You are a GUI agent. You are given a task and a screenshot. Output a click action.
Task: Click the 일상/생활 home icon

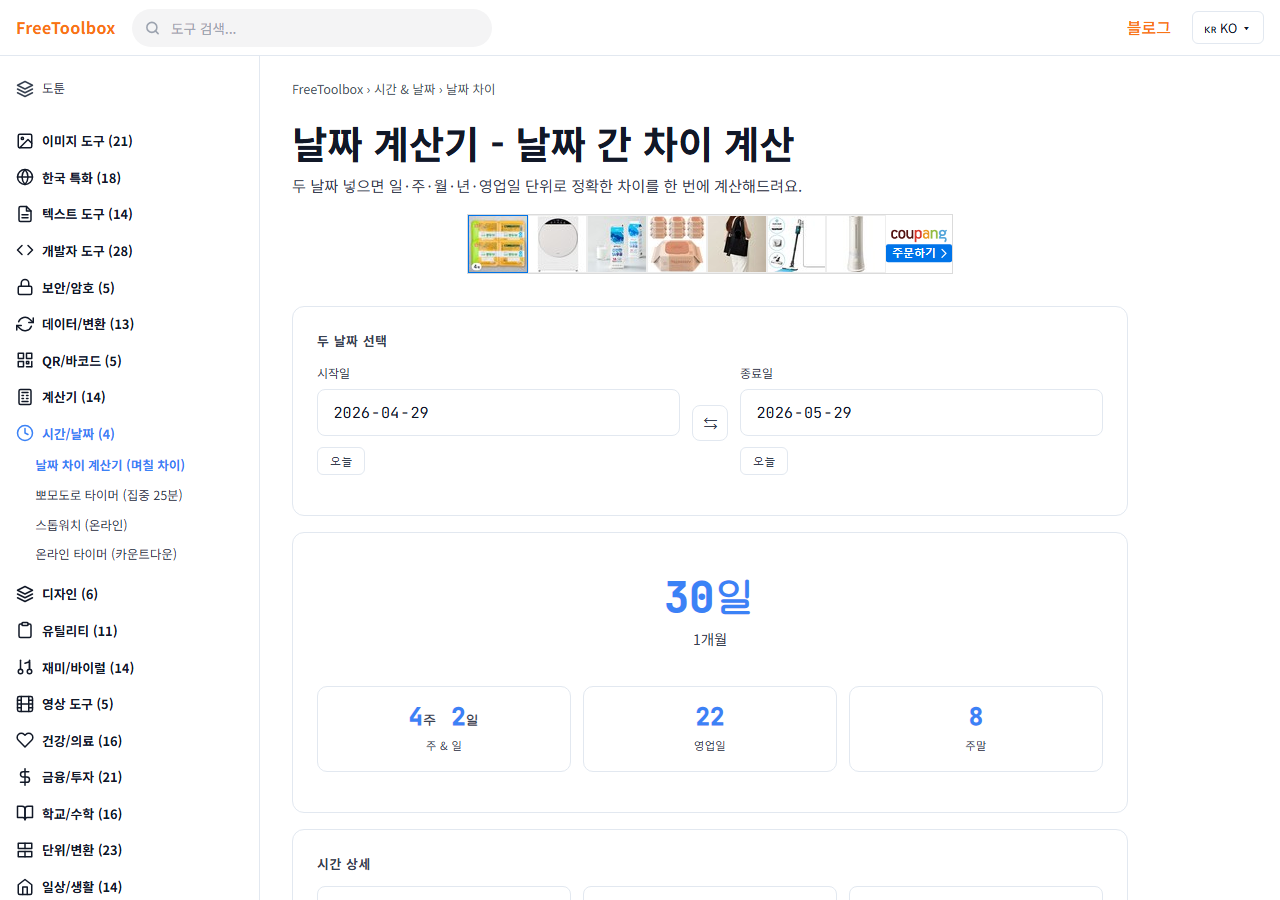tap(25, 887)
